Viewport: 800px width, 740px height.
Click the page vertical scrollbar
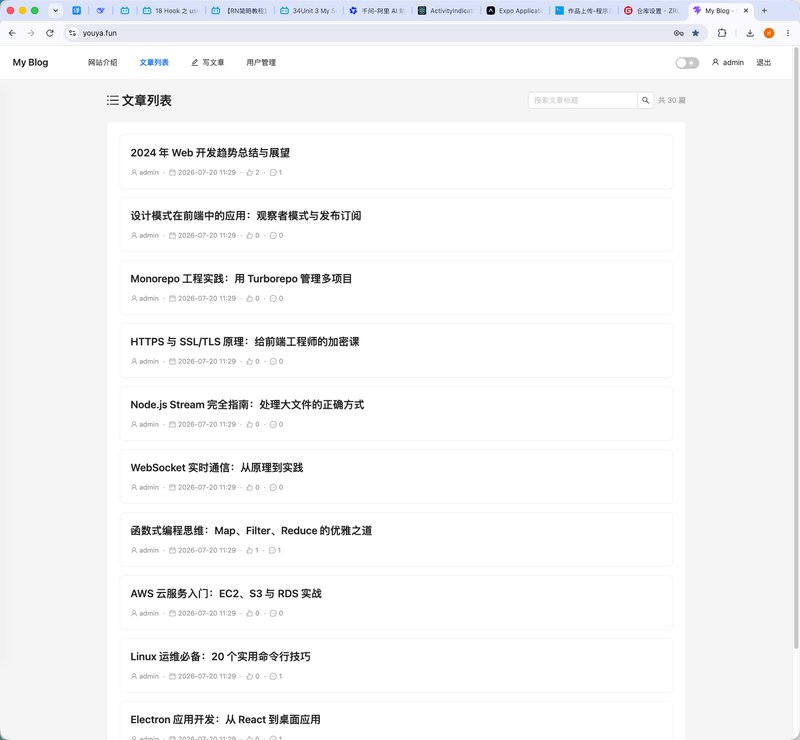(x=796, y=347)
